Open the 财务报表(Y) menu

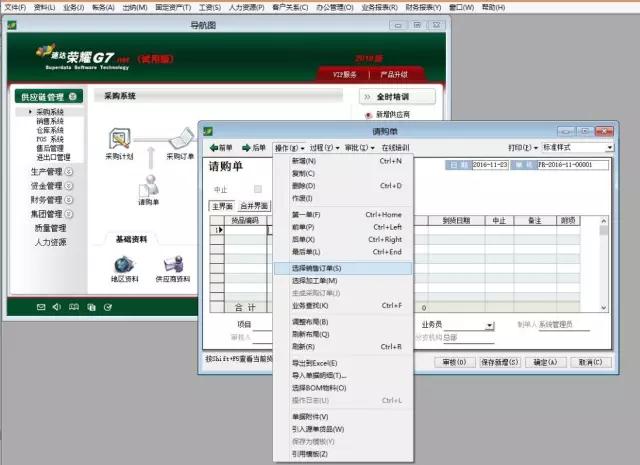(423, 7)
